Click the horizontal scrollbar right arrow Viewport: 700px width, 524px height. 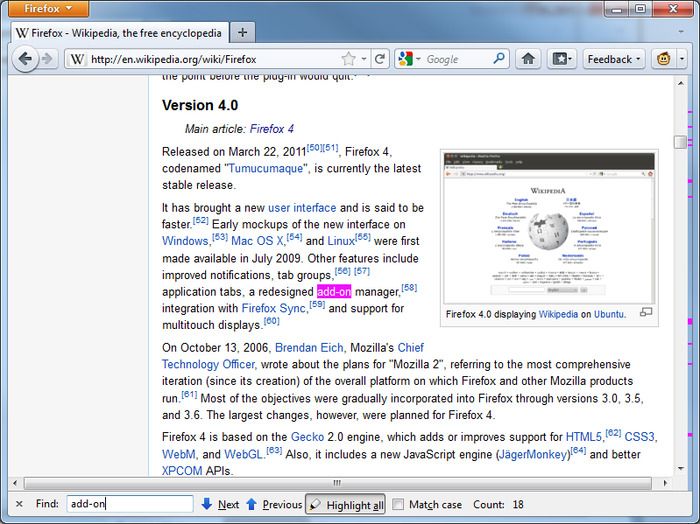(x=665, y=483)
